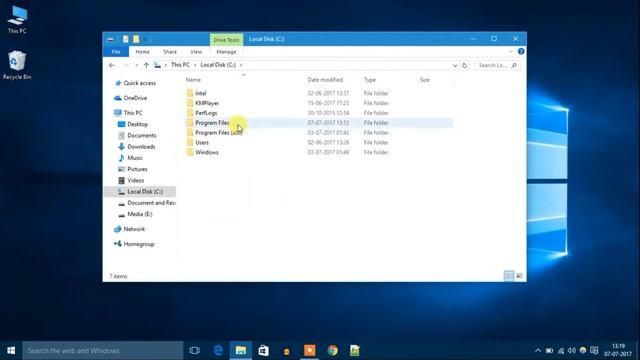The image size is (640, 360).
Task: Open OneDrive in navigation pane
Action: point(135,98)
